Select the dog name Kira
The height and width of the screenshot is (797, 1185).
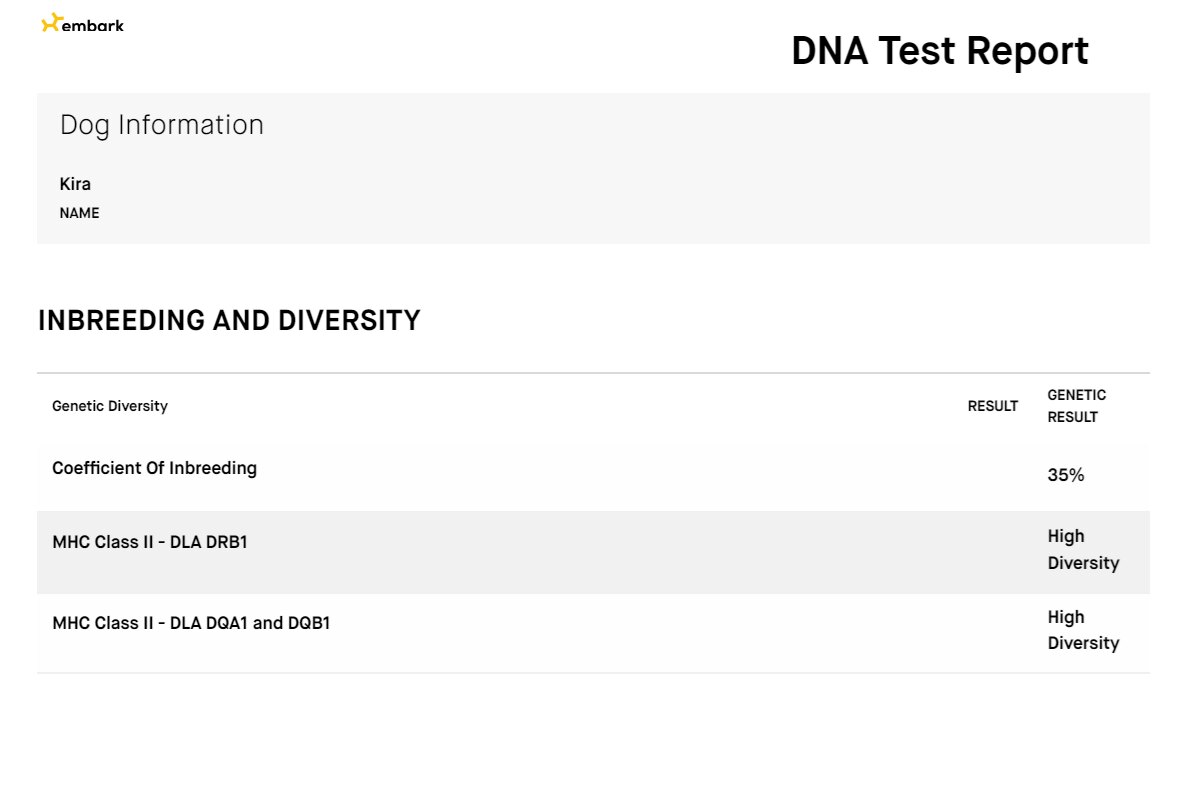click(x=75, y=184)
